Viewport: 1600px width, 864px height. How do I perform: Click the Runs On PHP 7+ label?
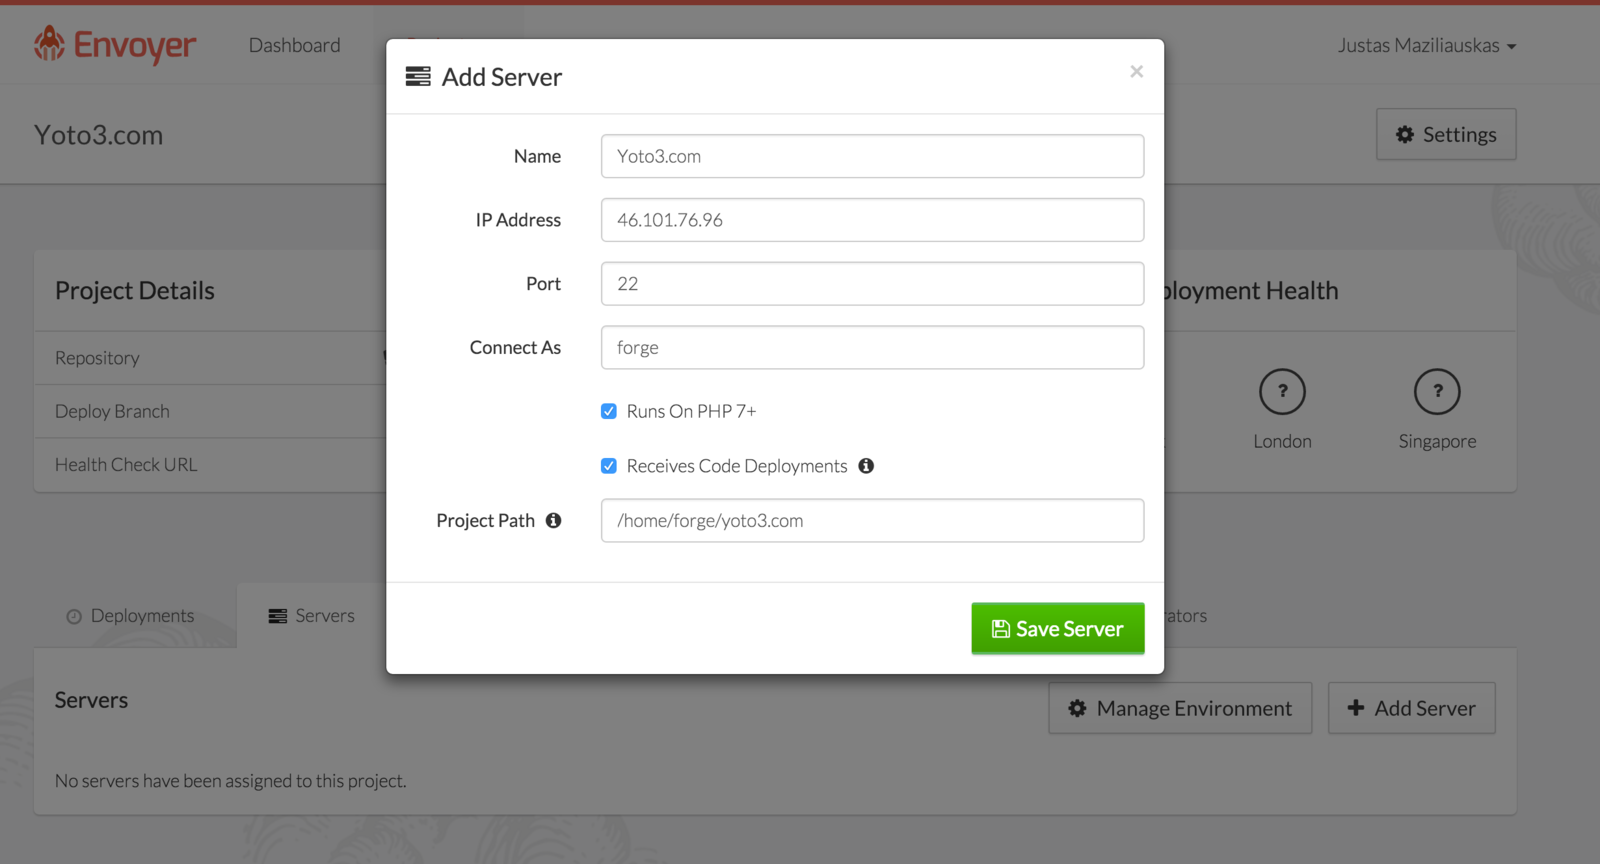691,411
